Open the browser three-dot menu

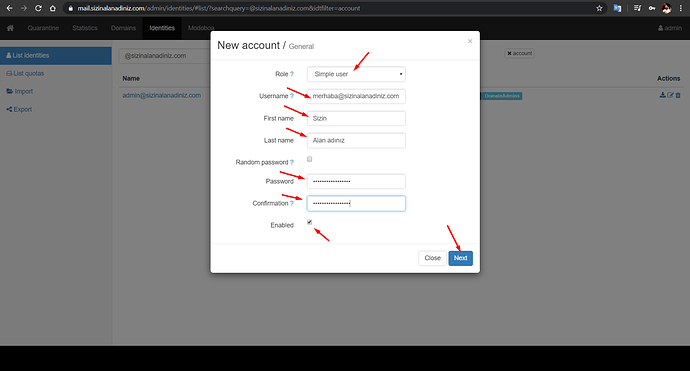680,8
